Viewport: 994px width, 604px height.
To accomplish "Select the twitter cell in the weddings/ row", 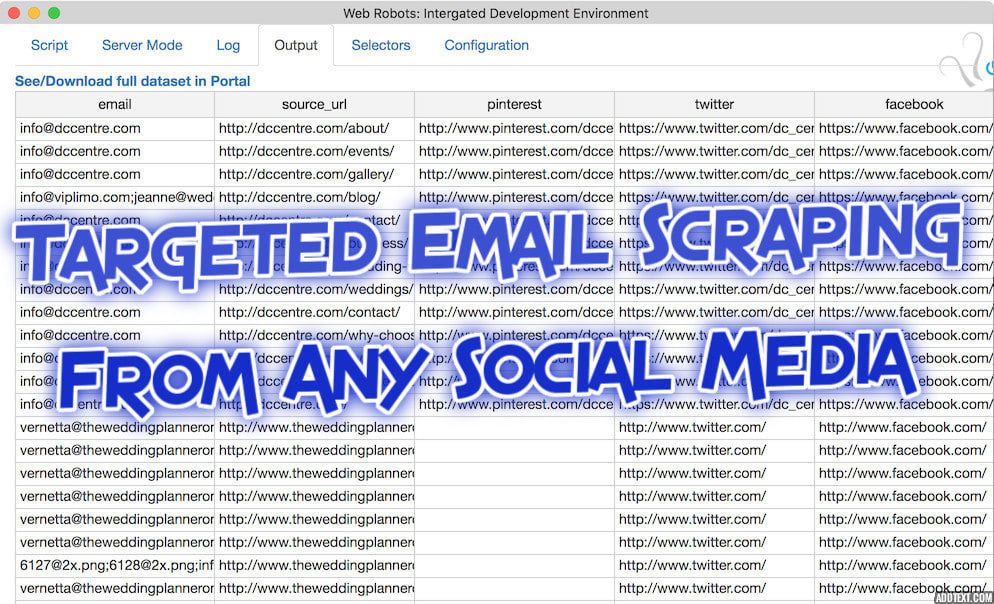I will tap(714, 289).
